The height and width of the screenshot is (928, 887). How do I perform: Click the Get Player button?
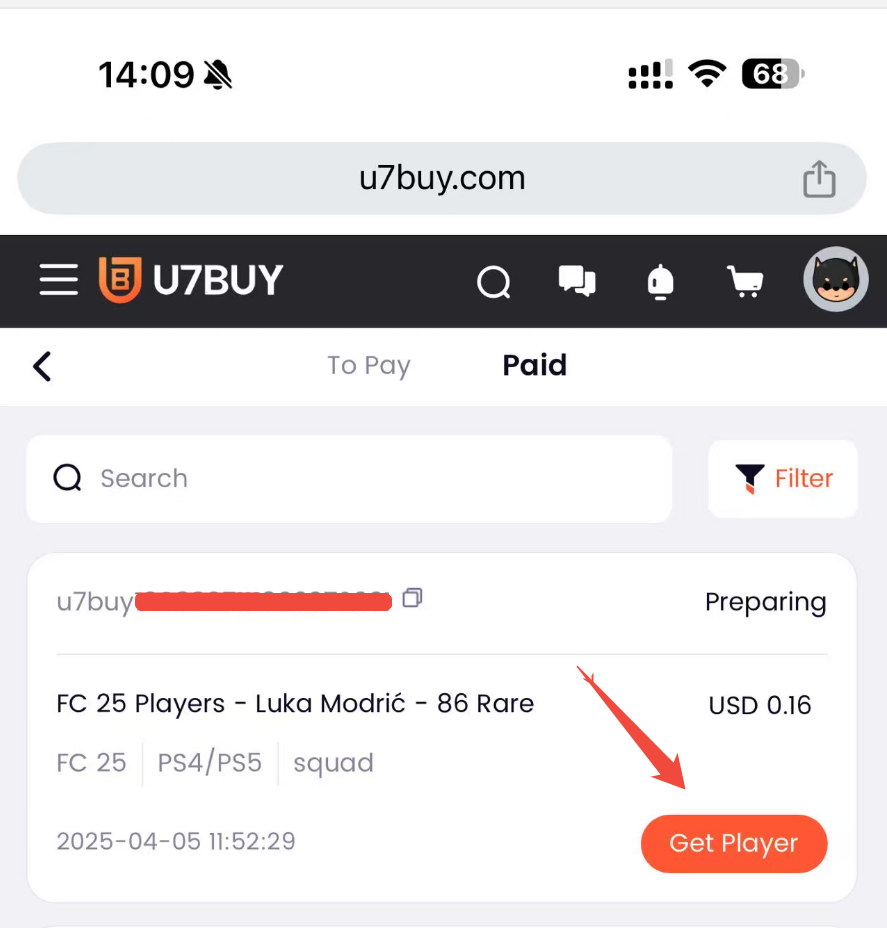[734, 843]
